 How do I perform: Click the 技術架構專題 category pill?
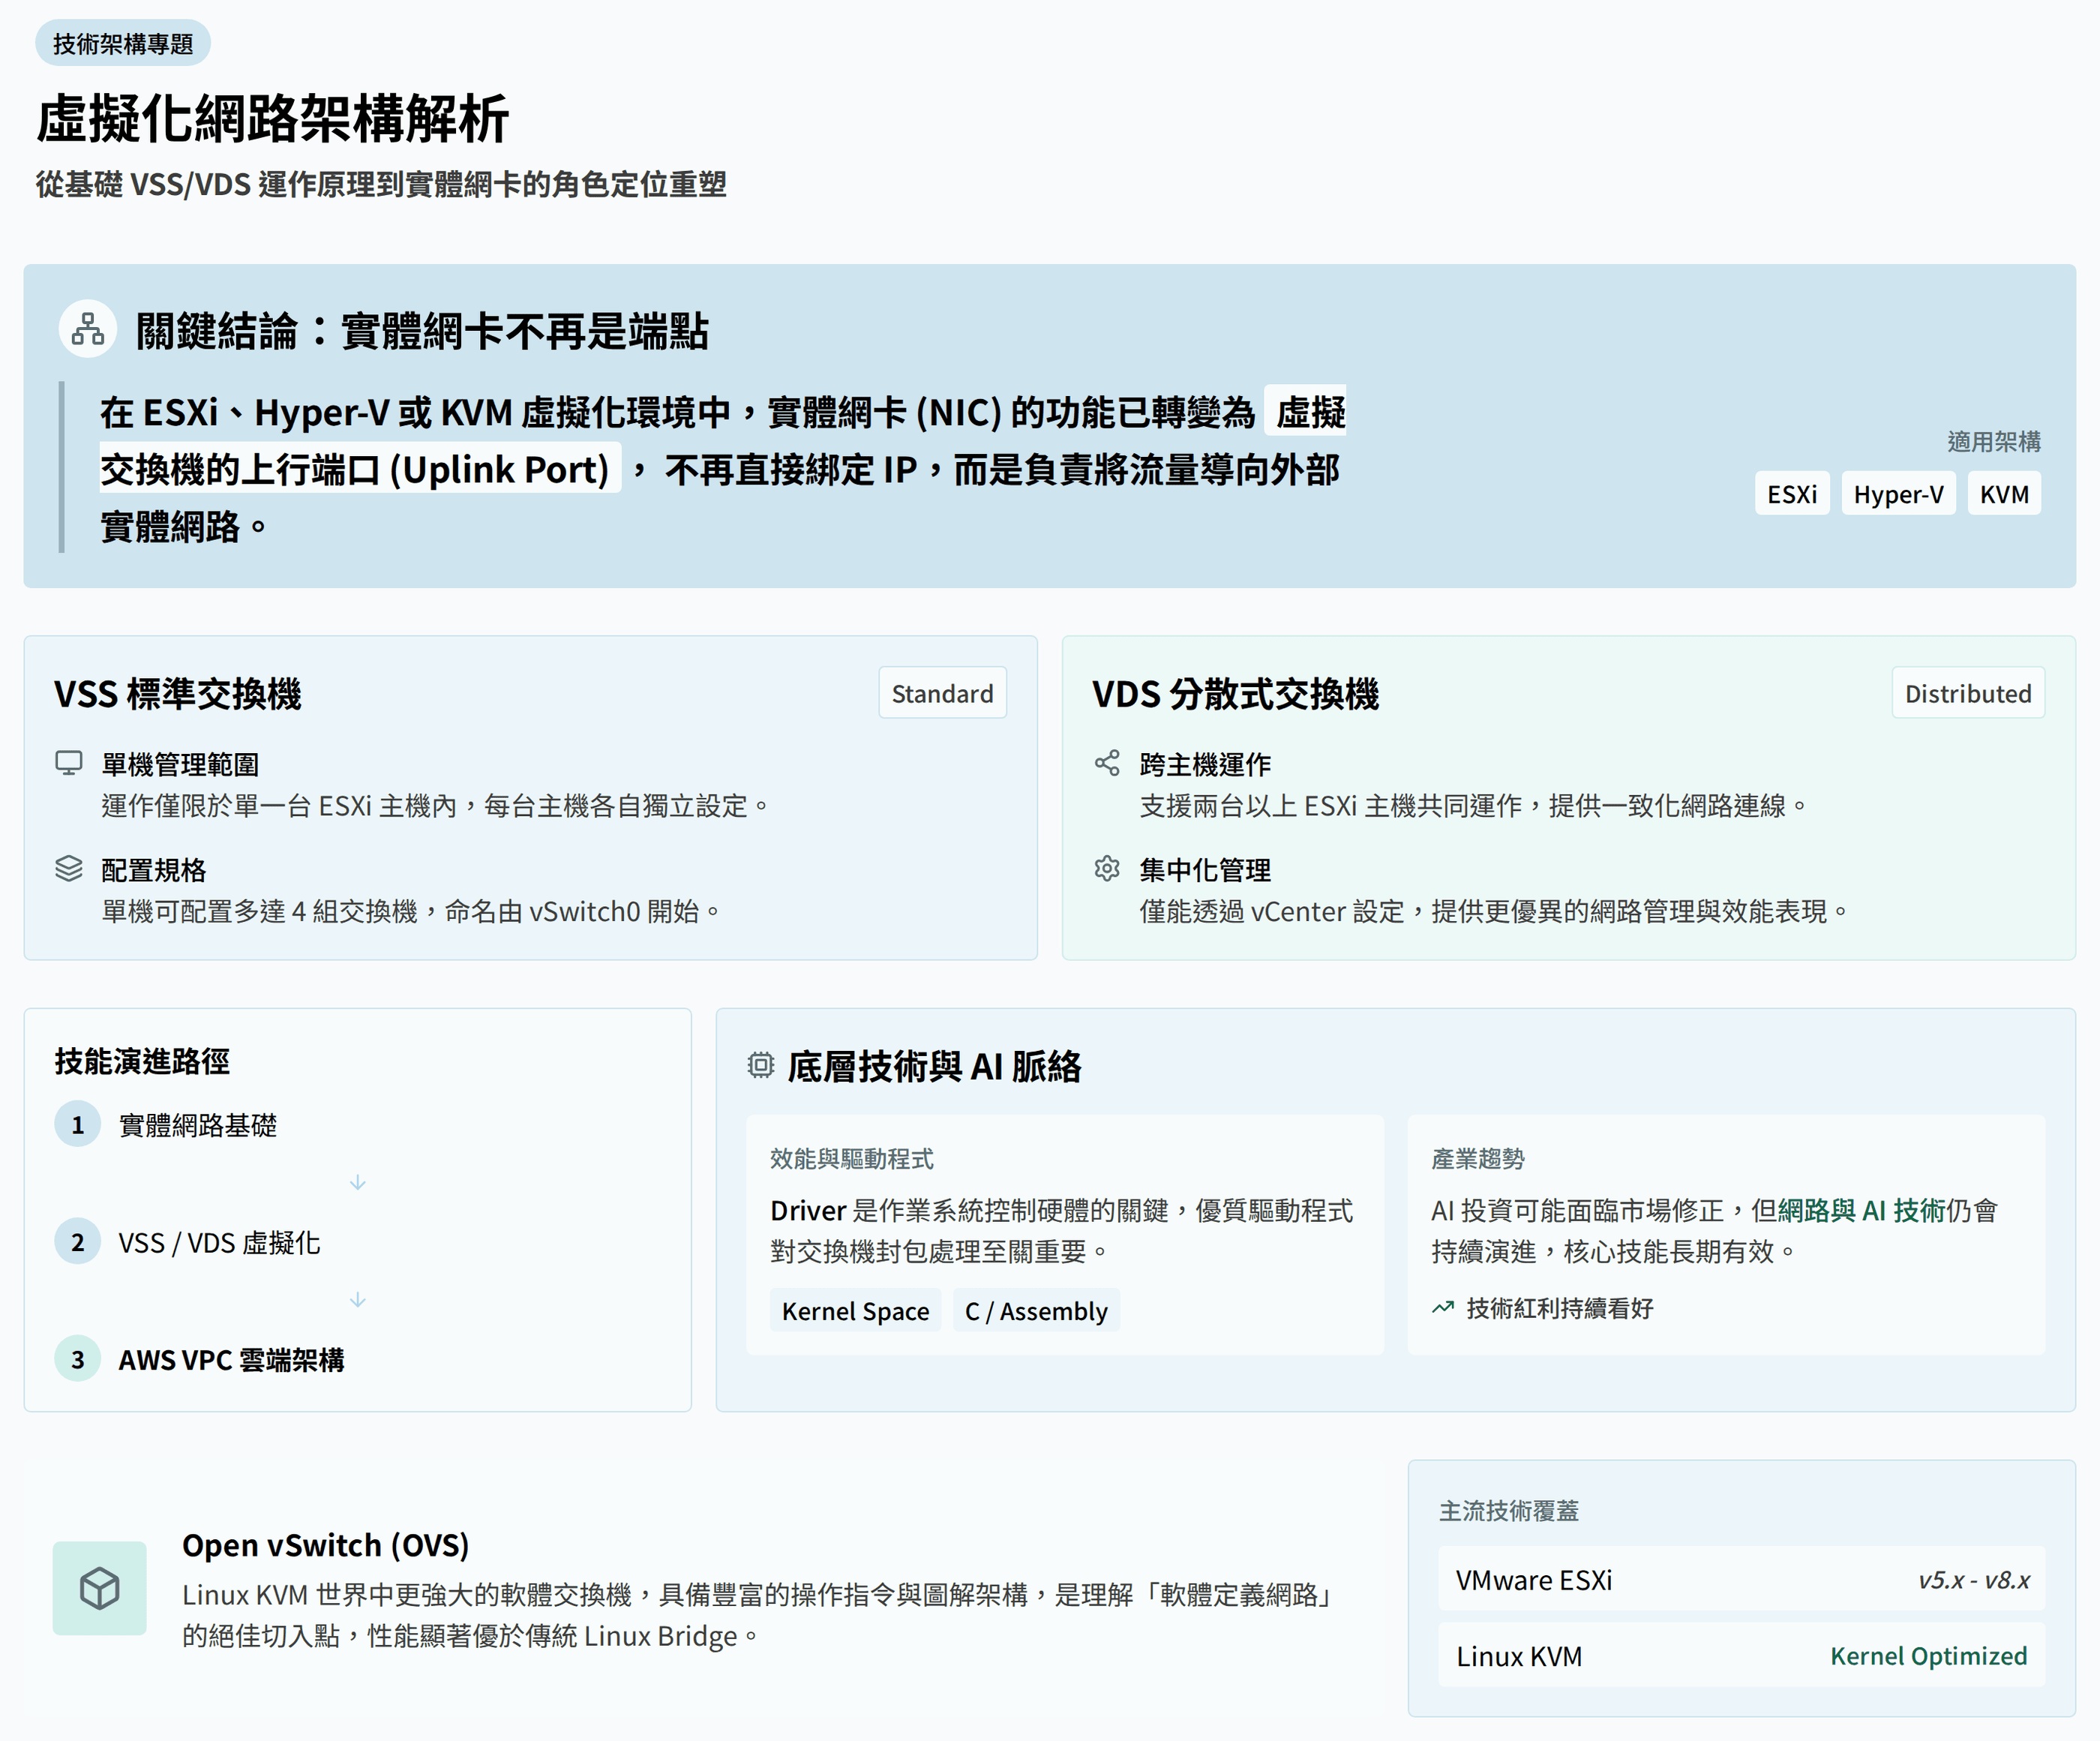tap(122, 43)
